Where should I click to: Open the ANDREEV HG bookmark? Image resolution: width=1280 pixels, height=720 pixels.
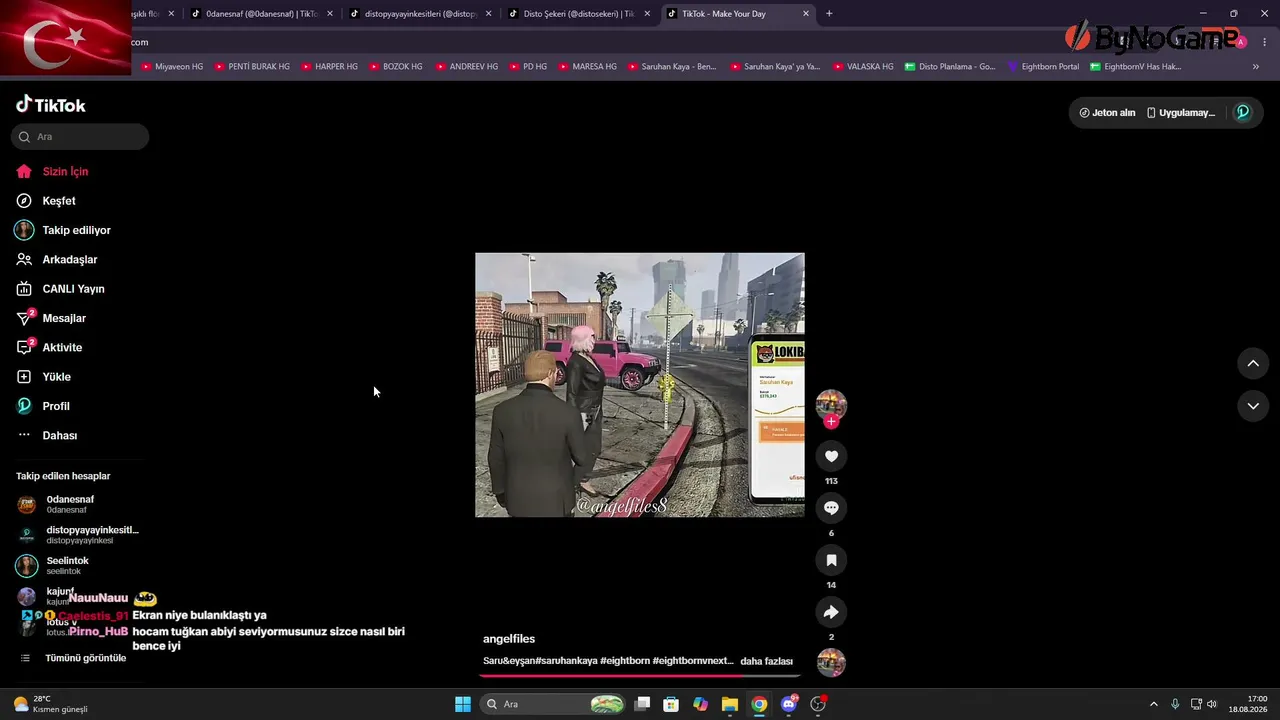pyautogui.click(x=465, y=67)
